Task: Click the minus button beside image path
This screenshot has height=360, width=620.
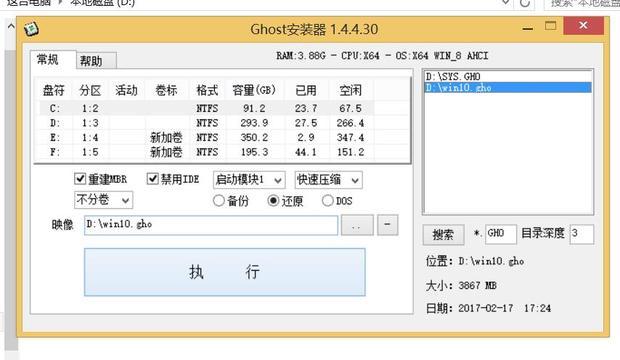Action: 388,225
